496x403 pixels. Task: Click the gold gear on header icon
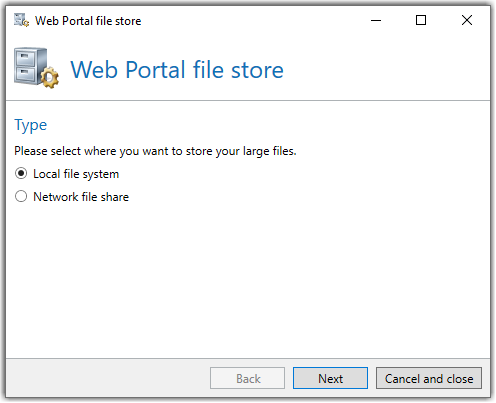pos(50,78)
